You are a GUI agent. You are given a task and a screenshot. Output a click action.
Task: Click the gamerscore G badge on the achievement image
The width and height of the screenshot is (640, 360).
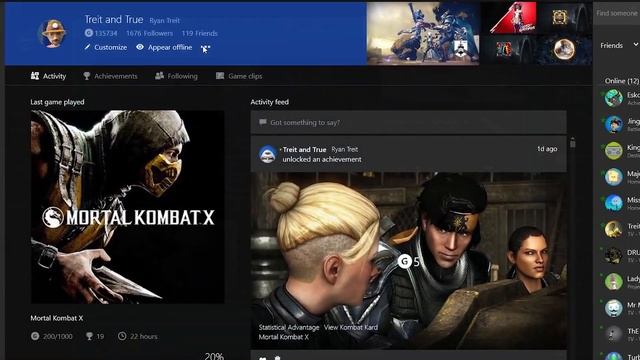tap(404, 261)
